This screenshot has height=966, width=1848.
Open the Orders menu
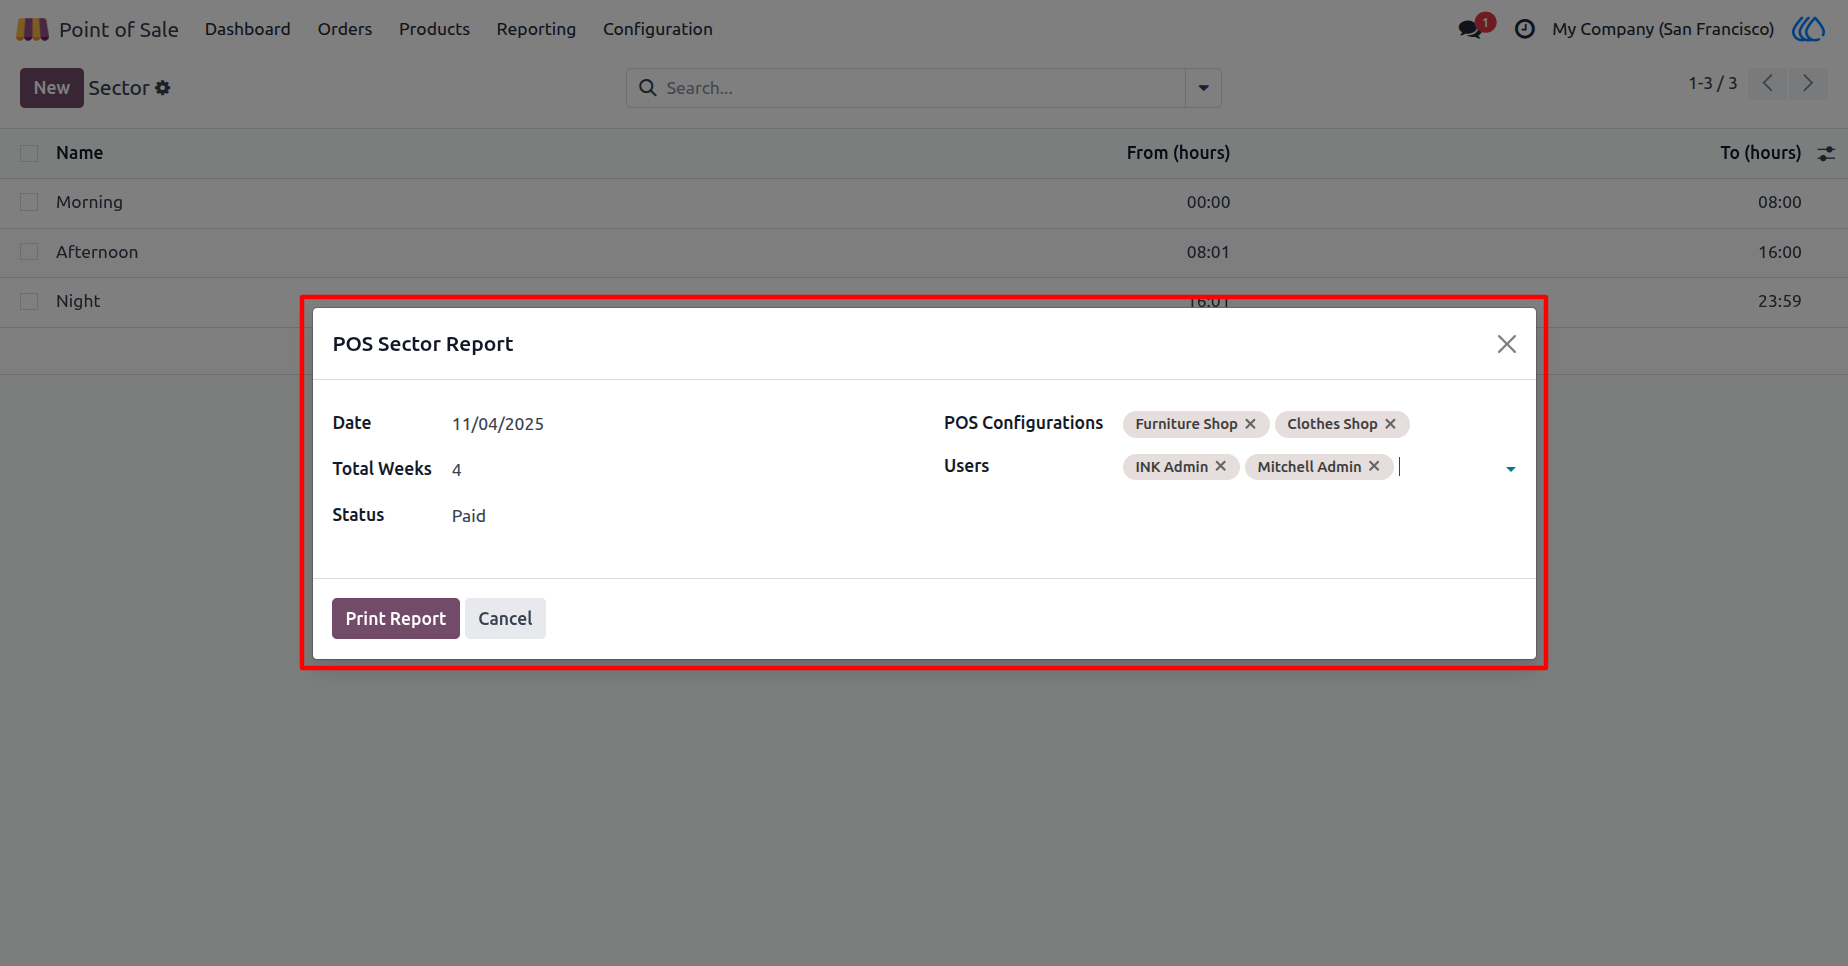(x=345, y=29)
